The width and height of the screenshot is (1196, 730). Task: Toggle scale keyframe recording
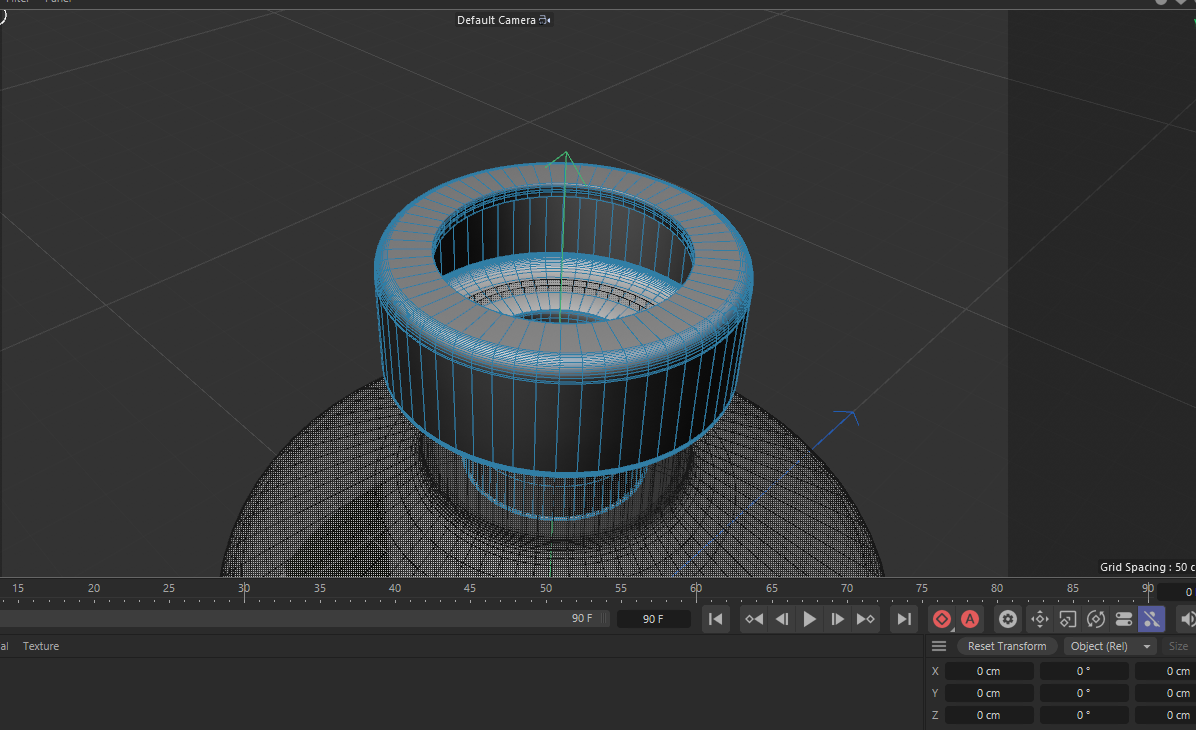tap(1068, 619)
